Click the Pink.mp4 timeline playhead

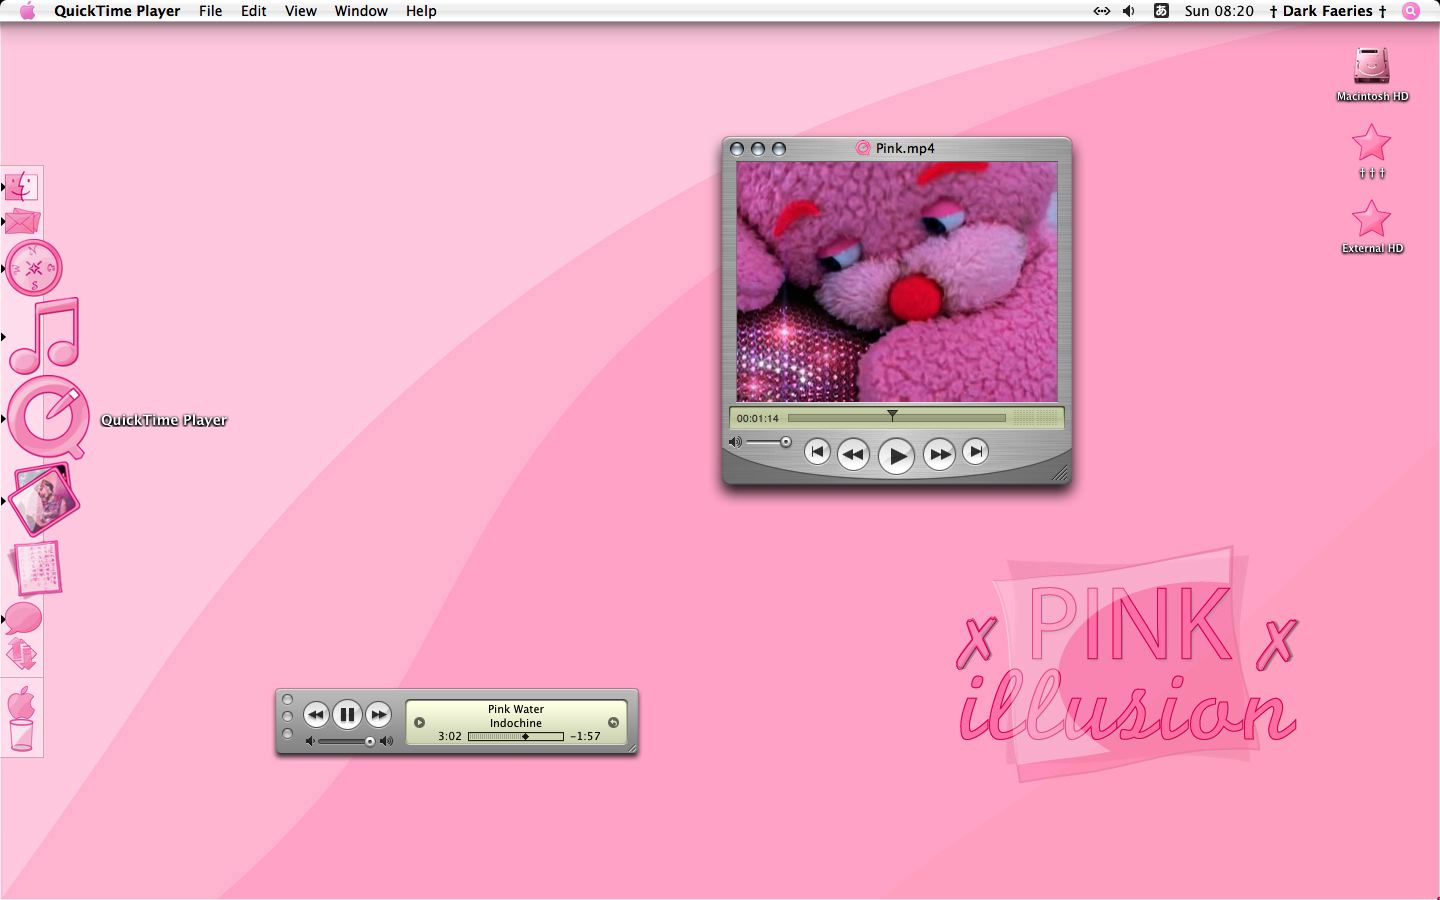coord(892,415)
